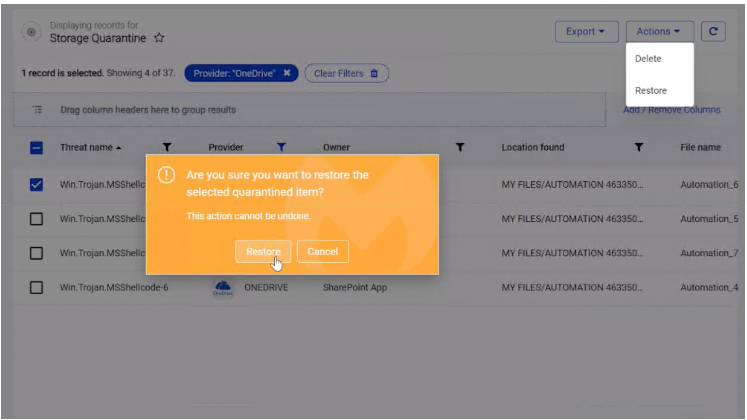747x420 pixels.
Task: Check the last row's checkbox
Action: 36,288
